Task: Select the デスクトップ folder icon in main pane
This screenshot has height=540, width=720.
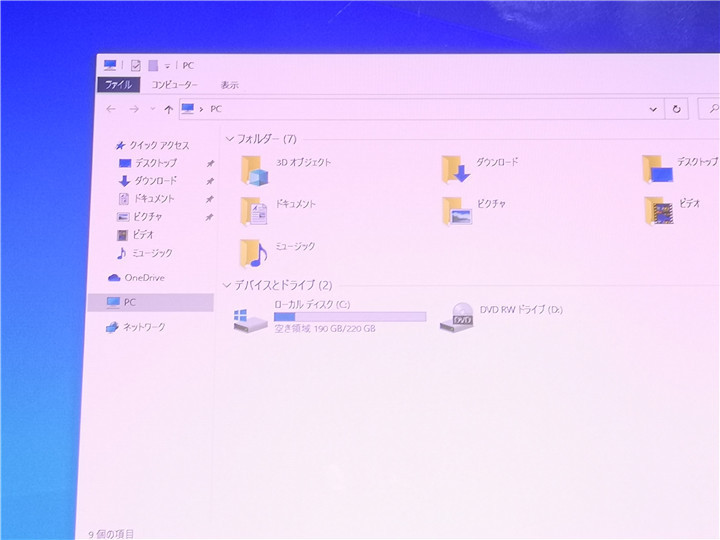Action: click(657, 169)
